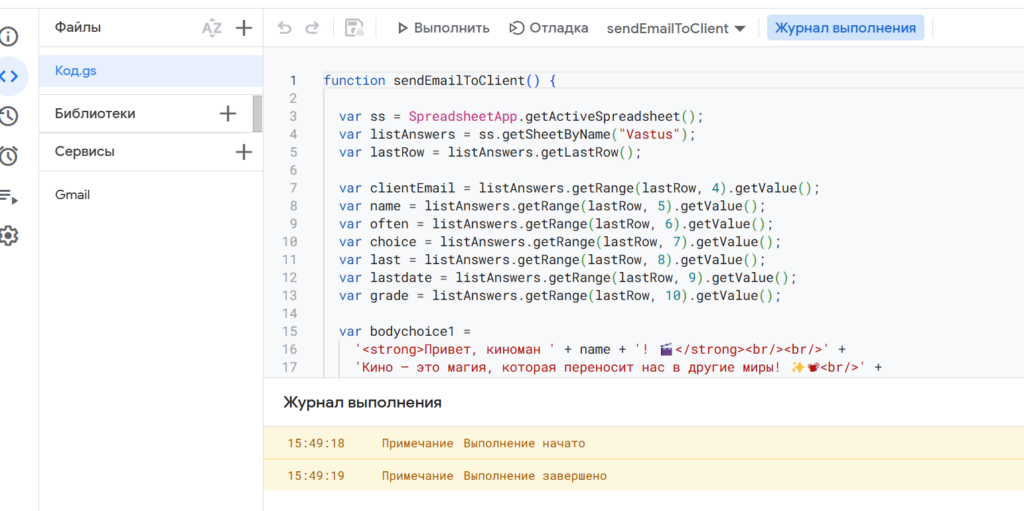This screenshot has width=1024, height=511.
Task: Click the Журнал выполнения panel heading
Action: coord(362,403)
